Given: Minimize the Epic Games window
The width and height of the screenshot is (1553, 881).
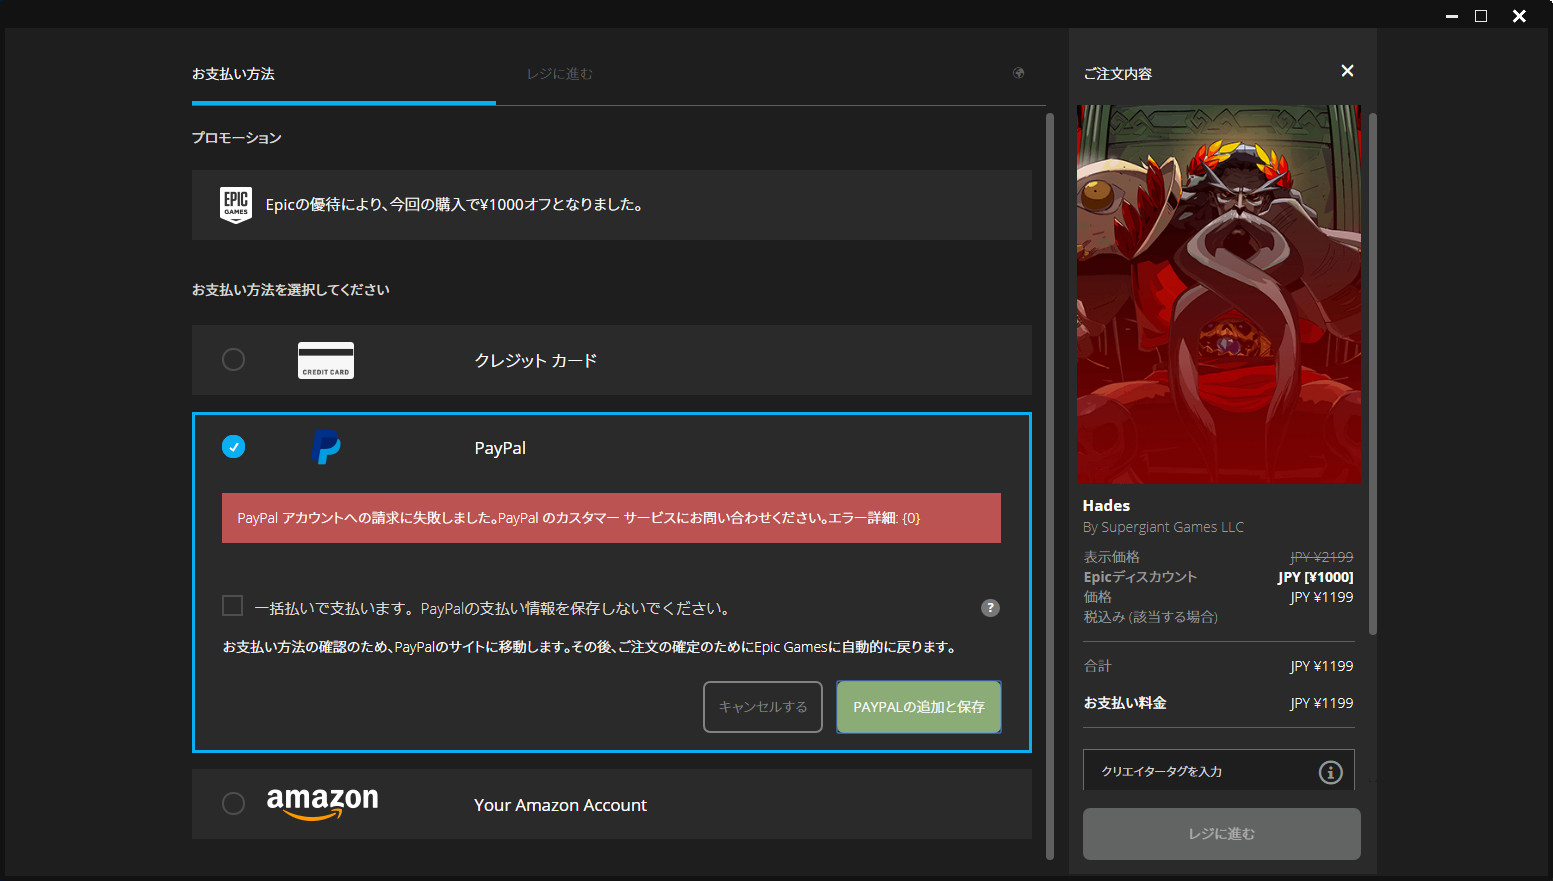Looking at the screenshot, I should tap(1451, 16).
